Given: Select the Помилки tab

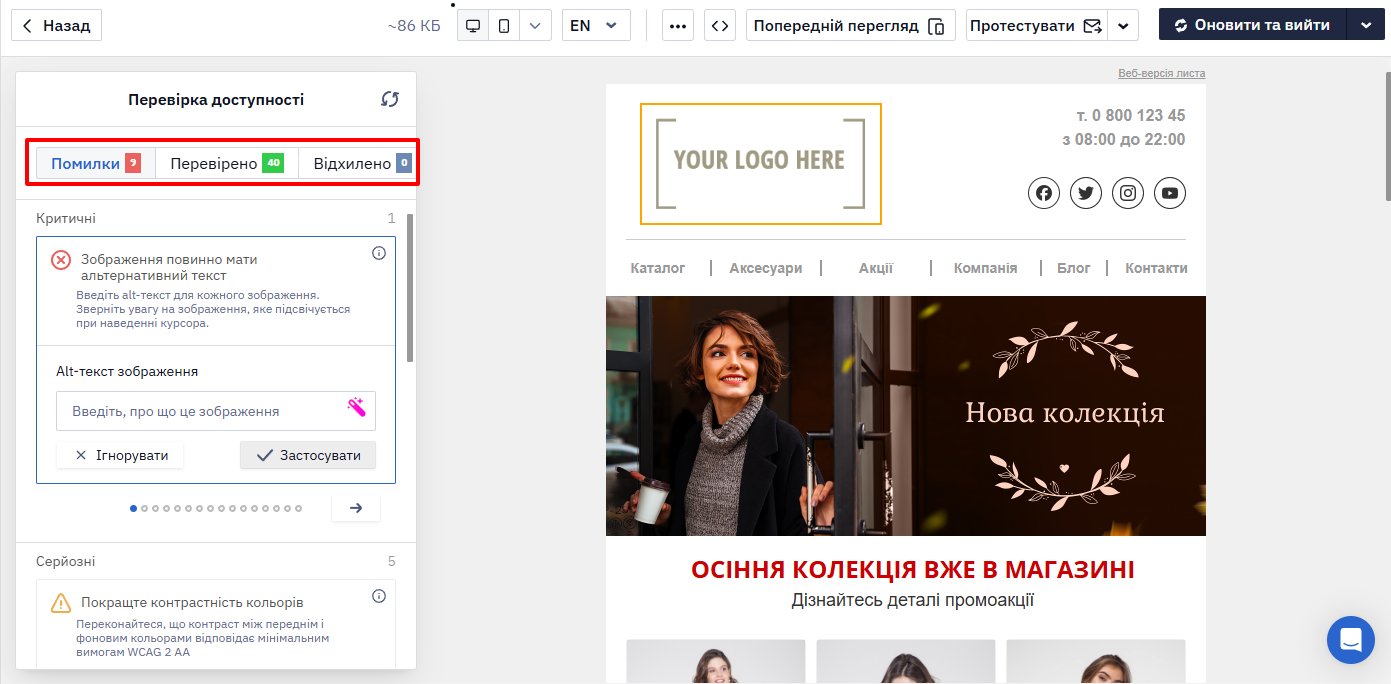Looking at the screenshot, I should 96,163.
